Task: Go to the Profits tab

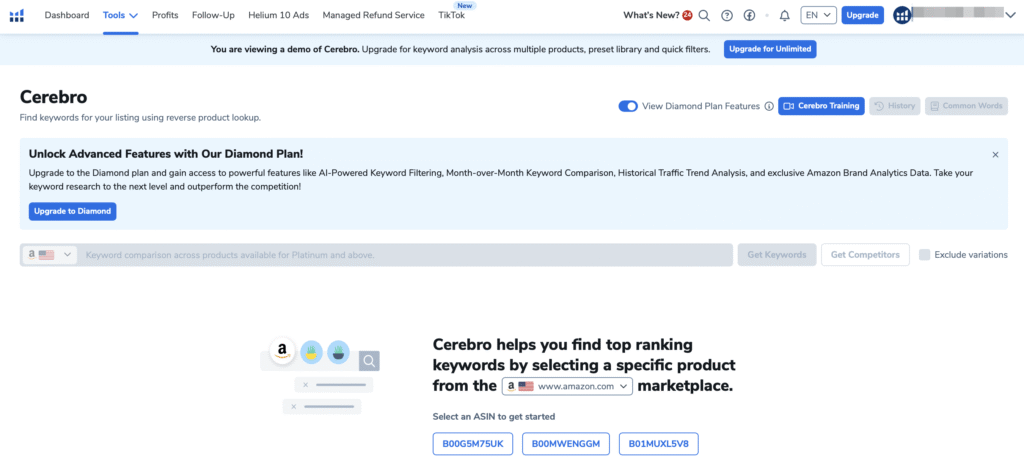Action: coord(165,15)
